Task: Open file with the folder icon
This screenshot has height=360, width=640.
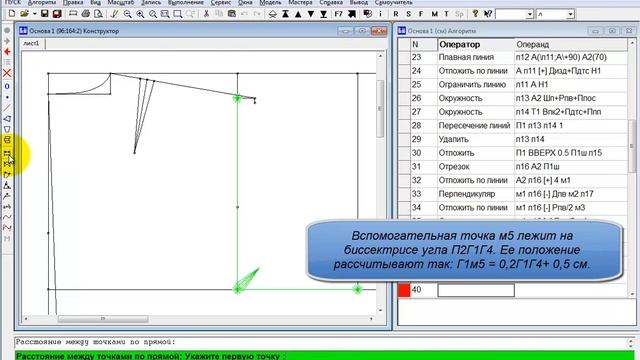Action: [24, 14]
